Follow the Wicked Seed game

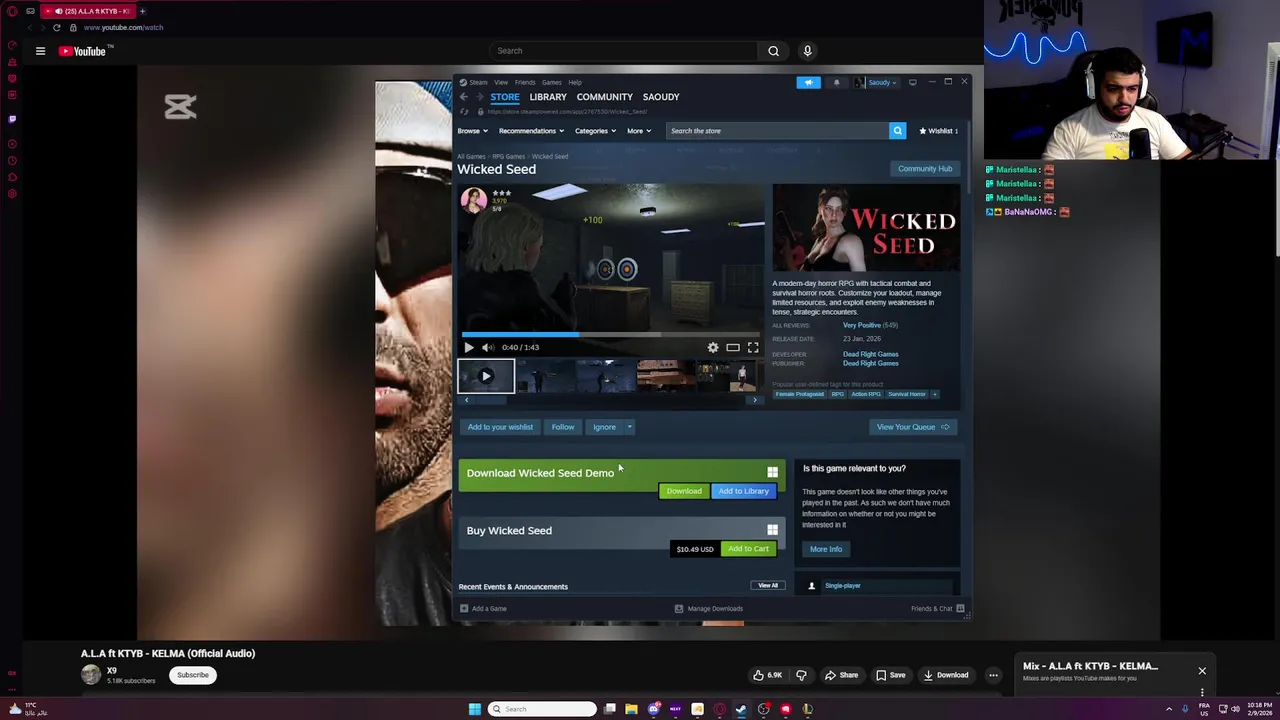click(x=563, y=427)
